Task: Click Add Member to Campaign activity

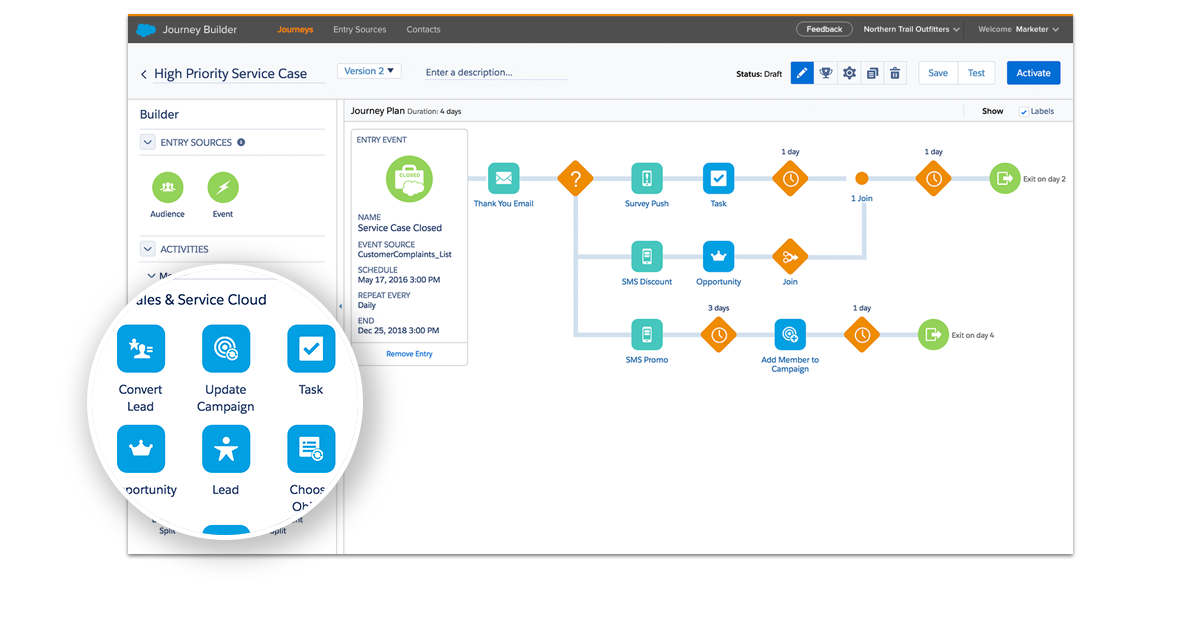Action: (x=790, y=335)
